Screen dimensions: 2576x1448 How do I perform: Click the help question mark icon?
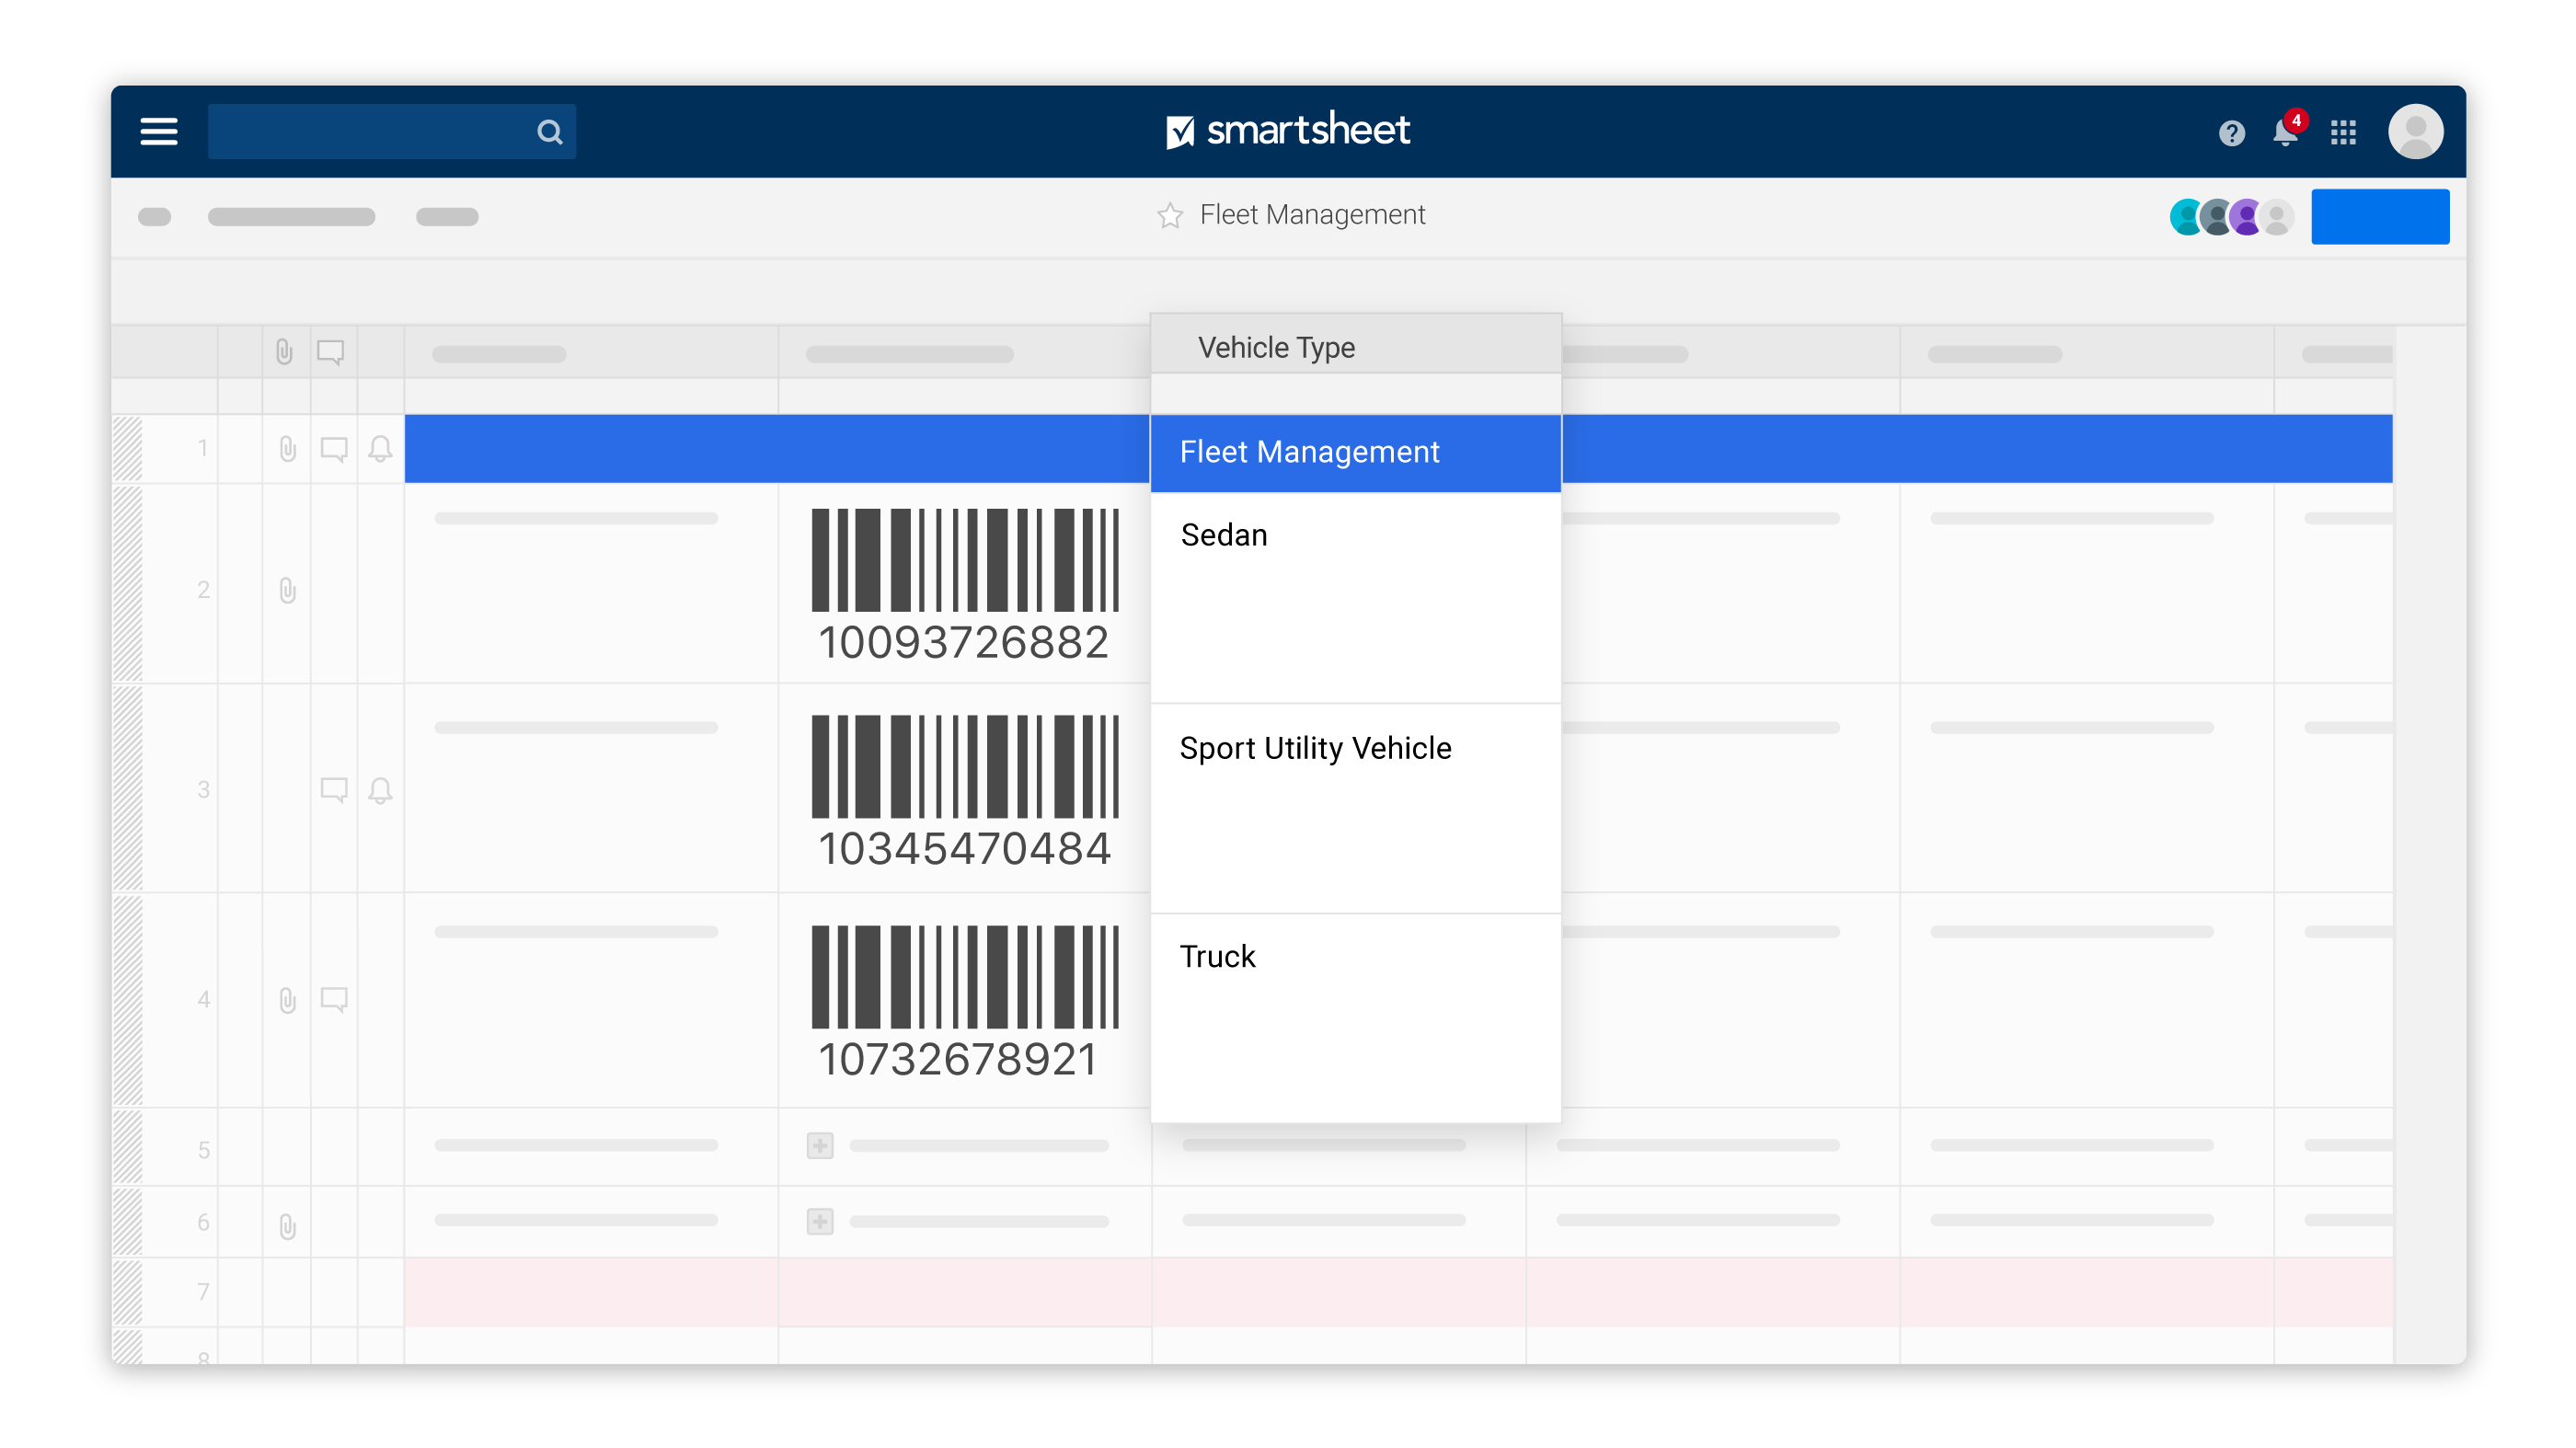click(2231, 129)
